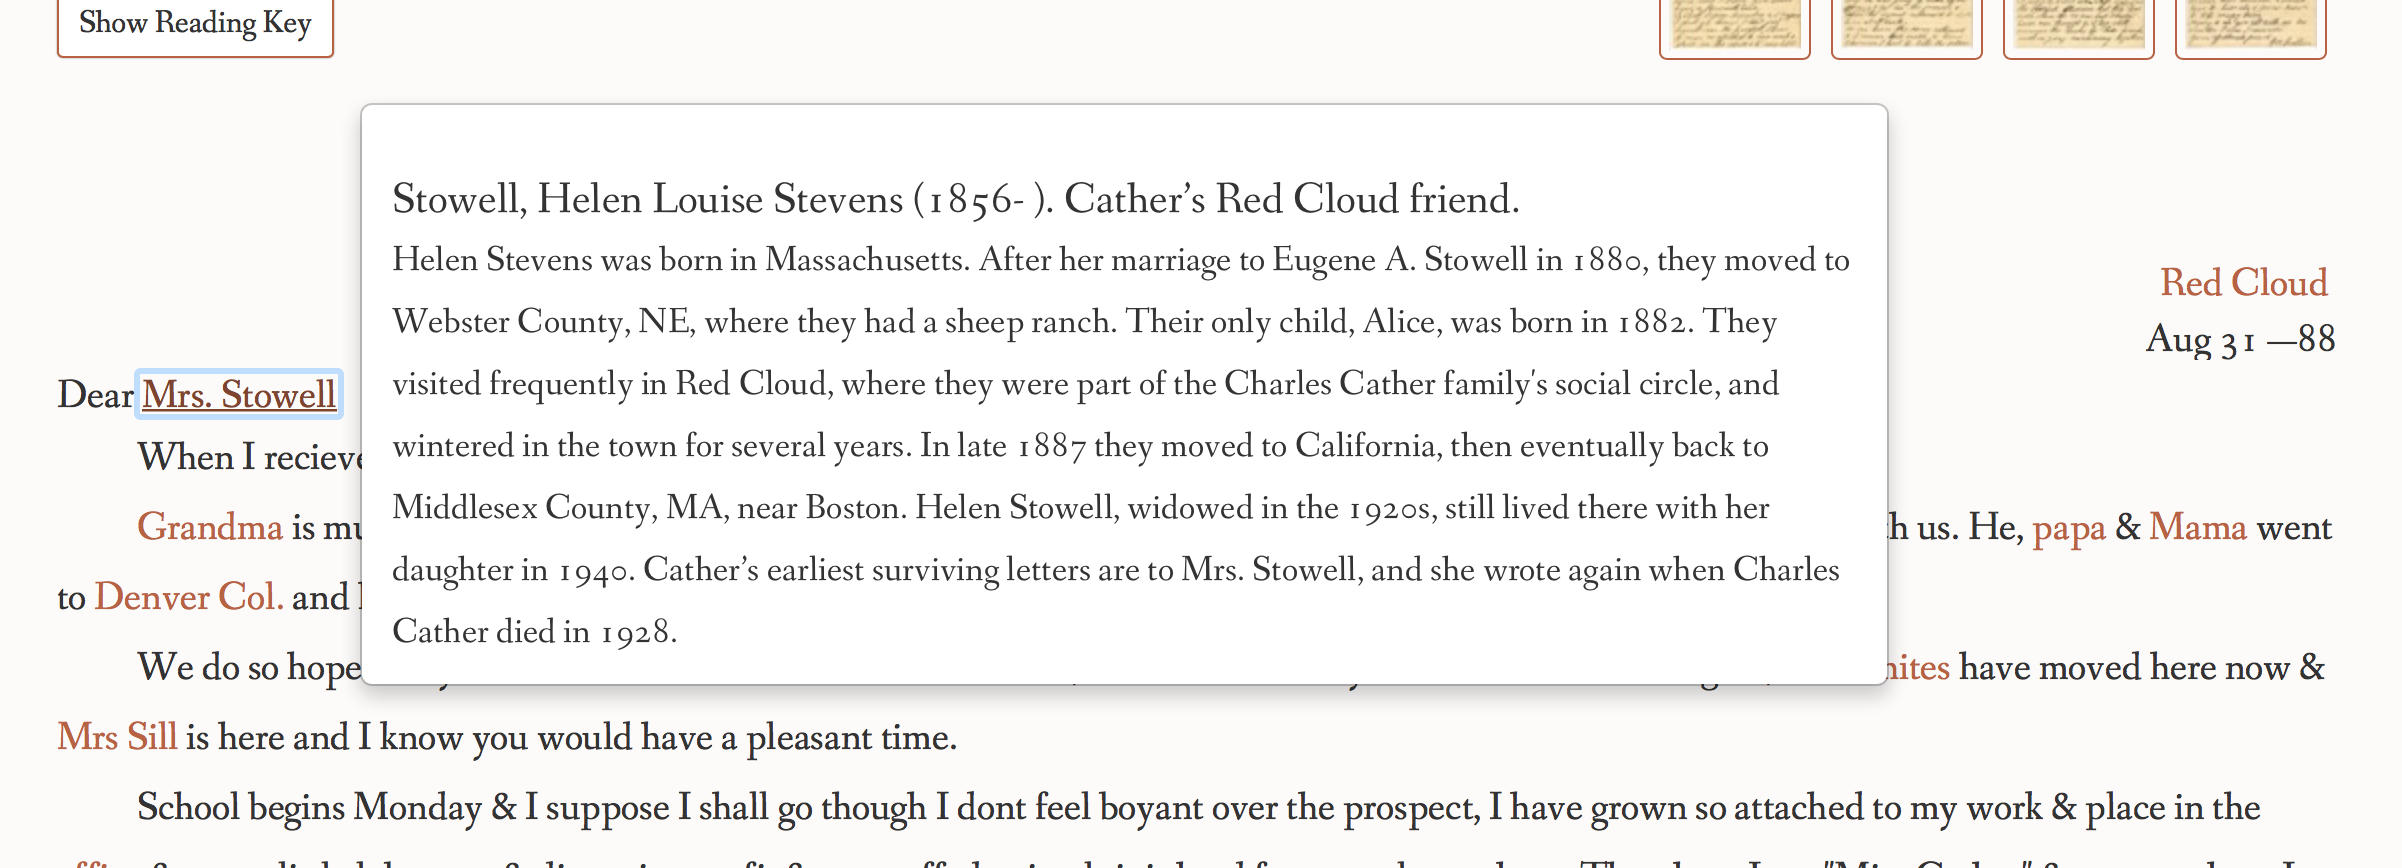Open the first letter page thumbnail
The height and width of the screenshot is (868, 2402).
pos(1735,26)
